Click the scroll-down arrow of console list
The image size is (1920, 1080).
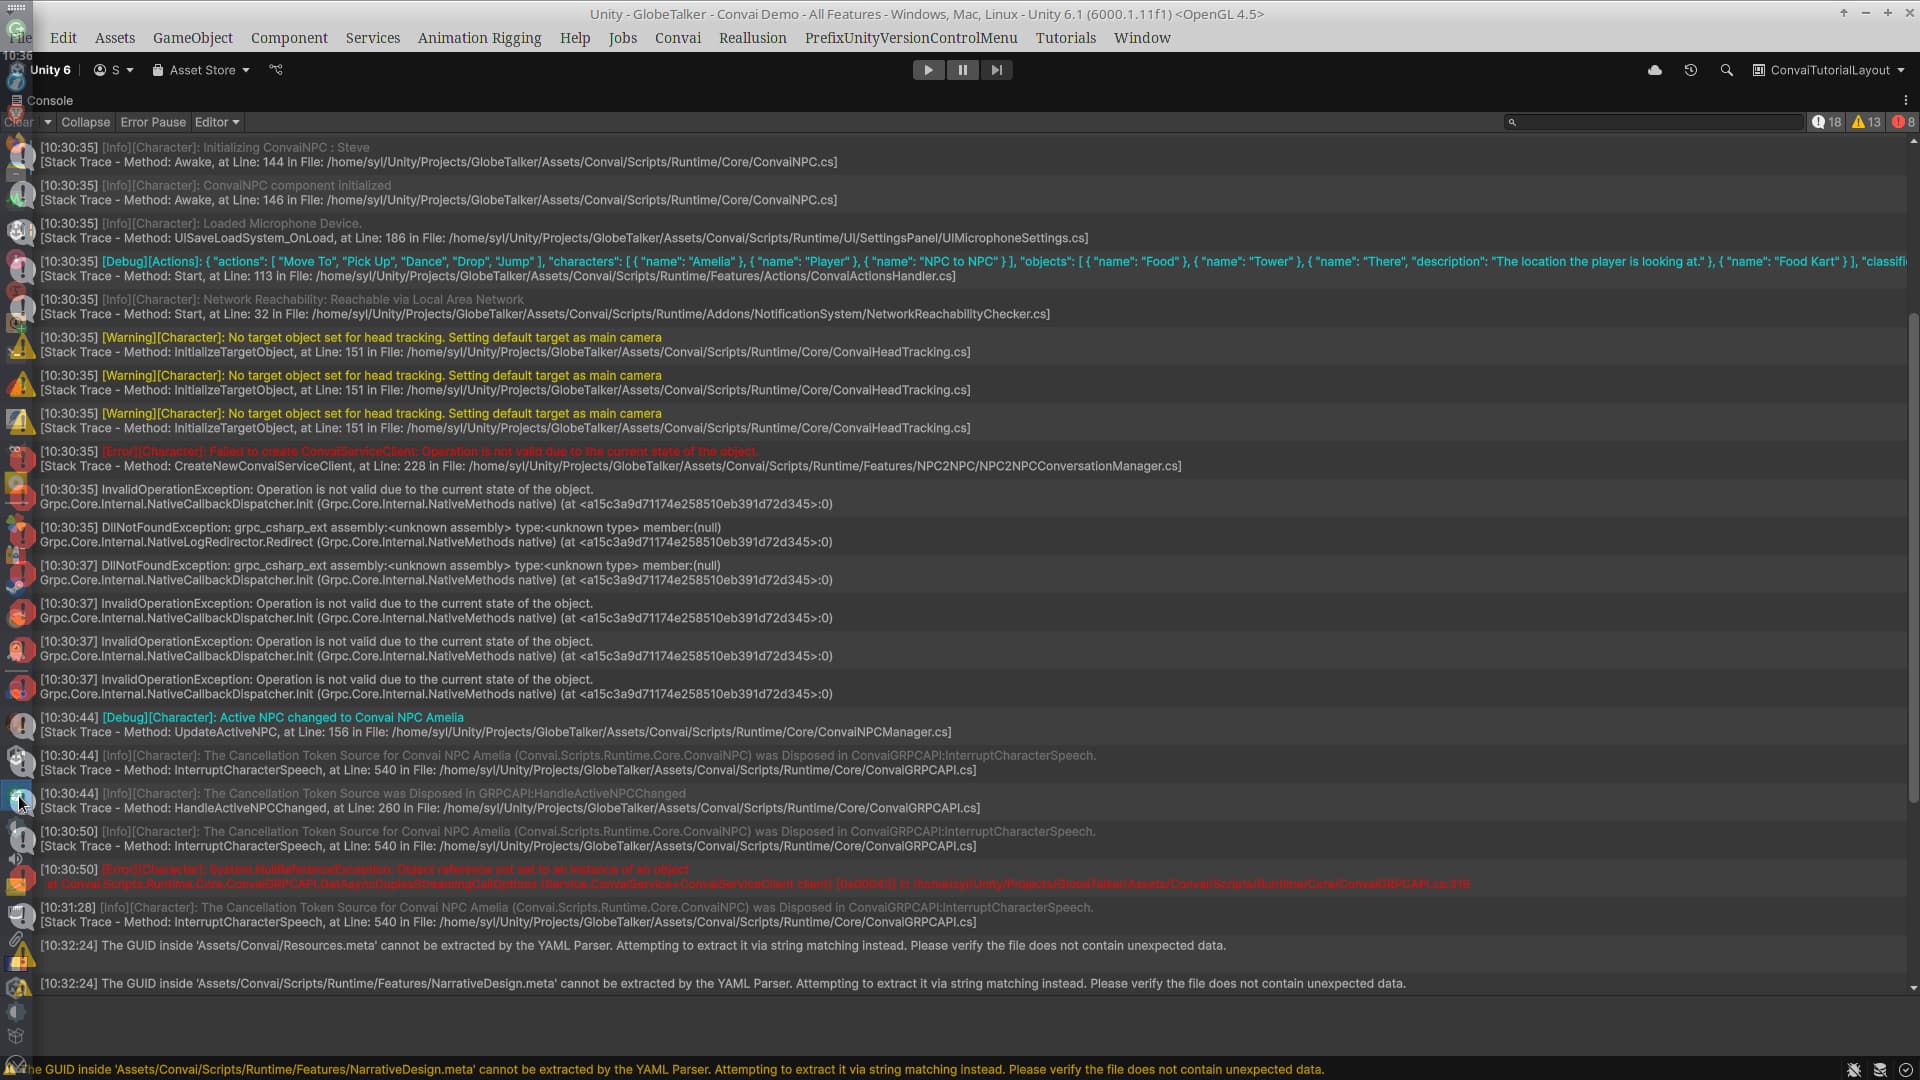[1913, 988]
